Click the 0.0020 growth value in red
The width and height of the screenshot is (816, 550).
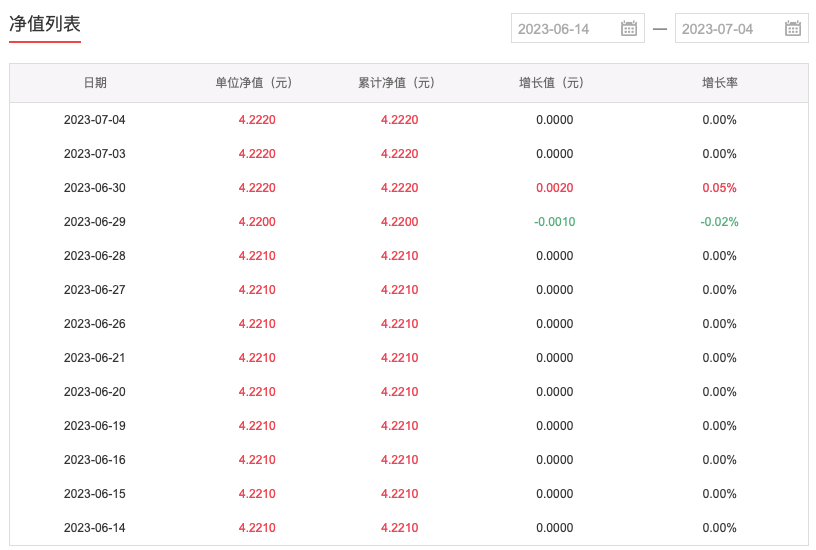point(554,188)
